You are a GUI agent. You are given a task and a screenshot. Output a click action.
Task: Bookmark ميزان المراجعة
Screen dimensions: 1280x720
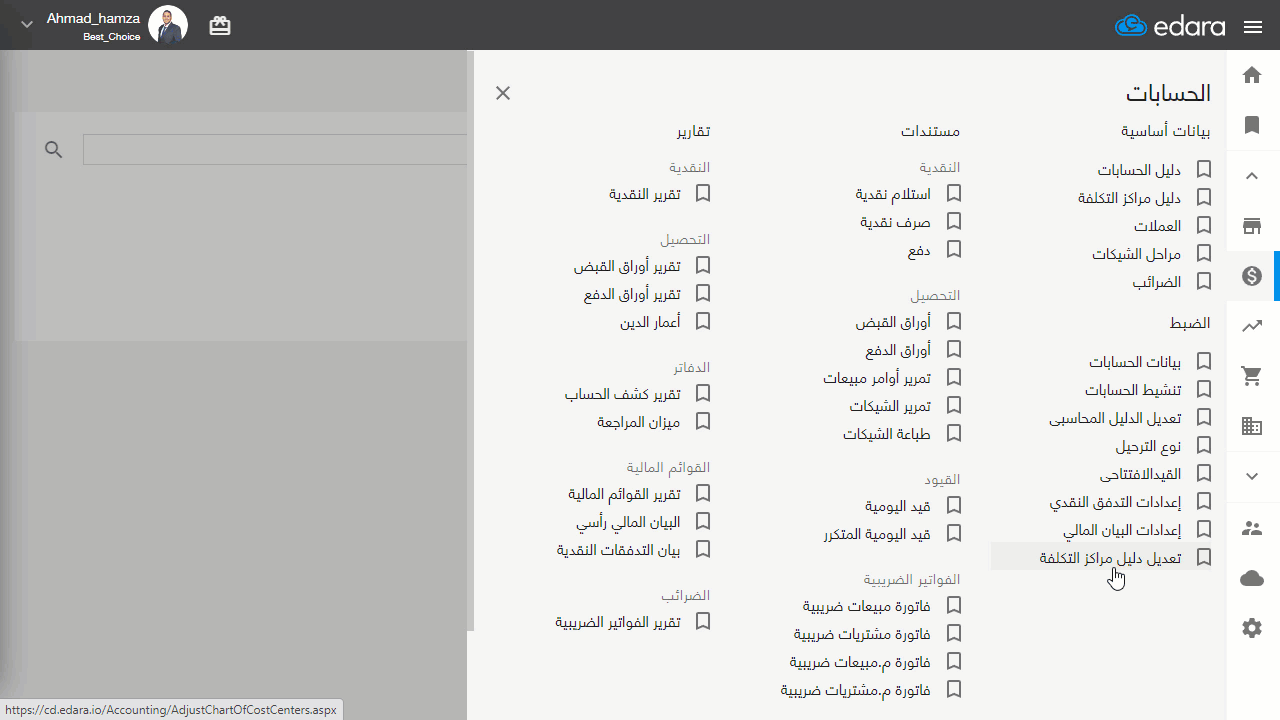703,421
